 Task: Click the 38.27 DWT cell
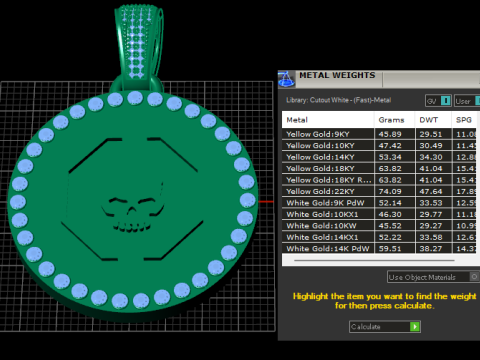click(x=434, y=248)
